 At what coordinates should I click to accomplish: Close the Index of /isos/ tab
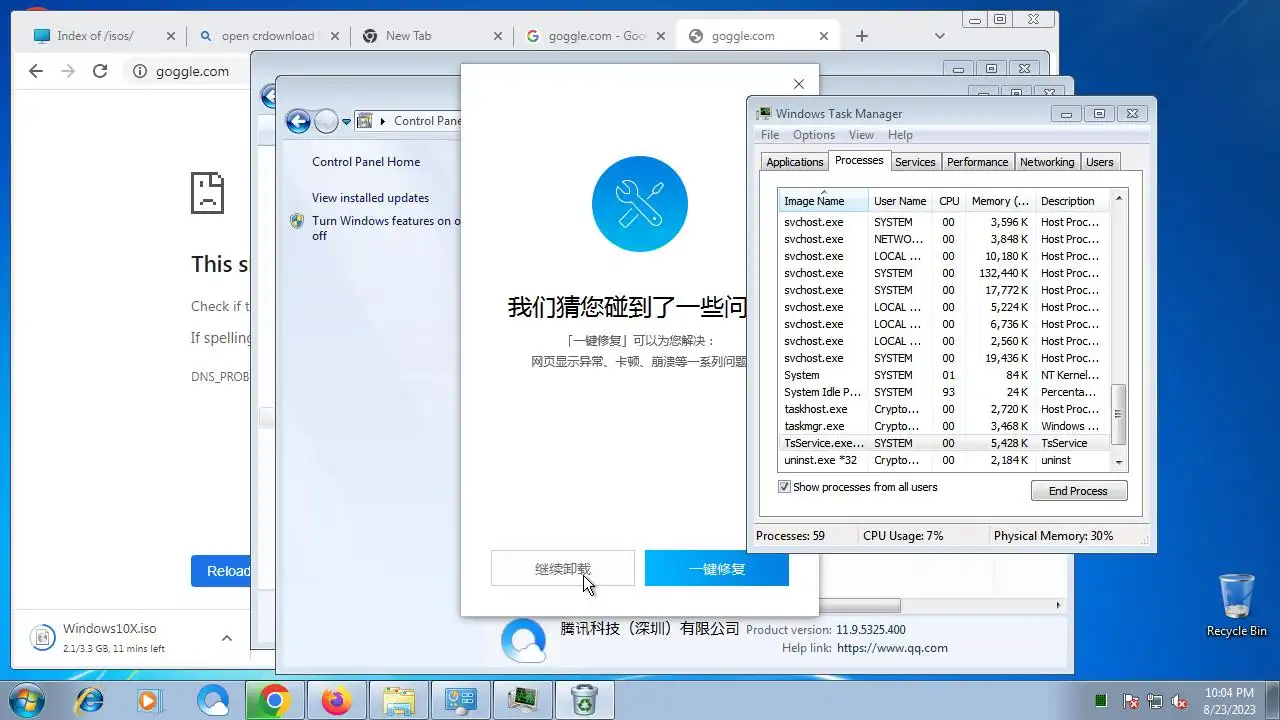pyautogui.click(x=171, y=36)
